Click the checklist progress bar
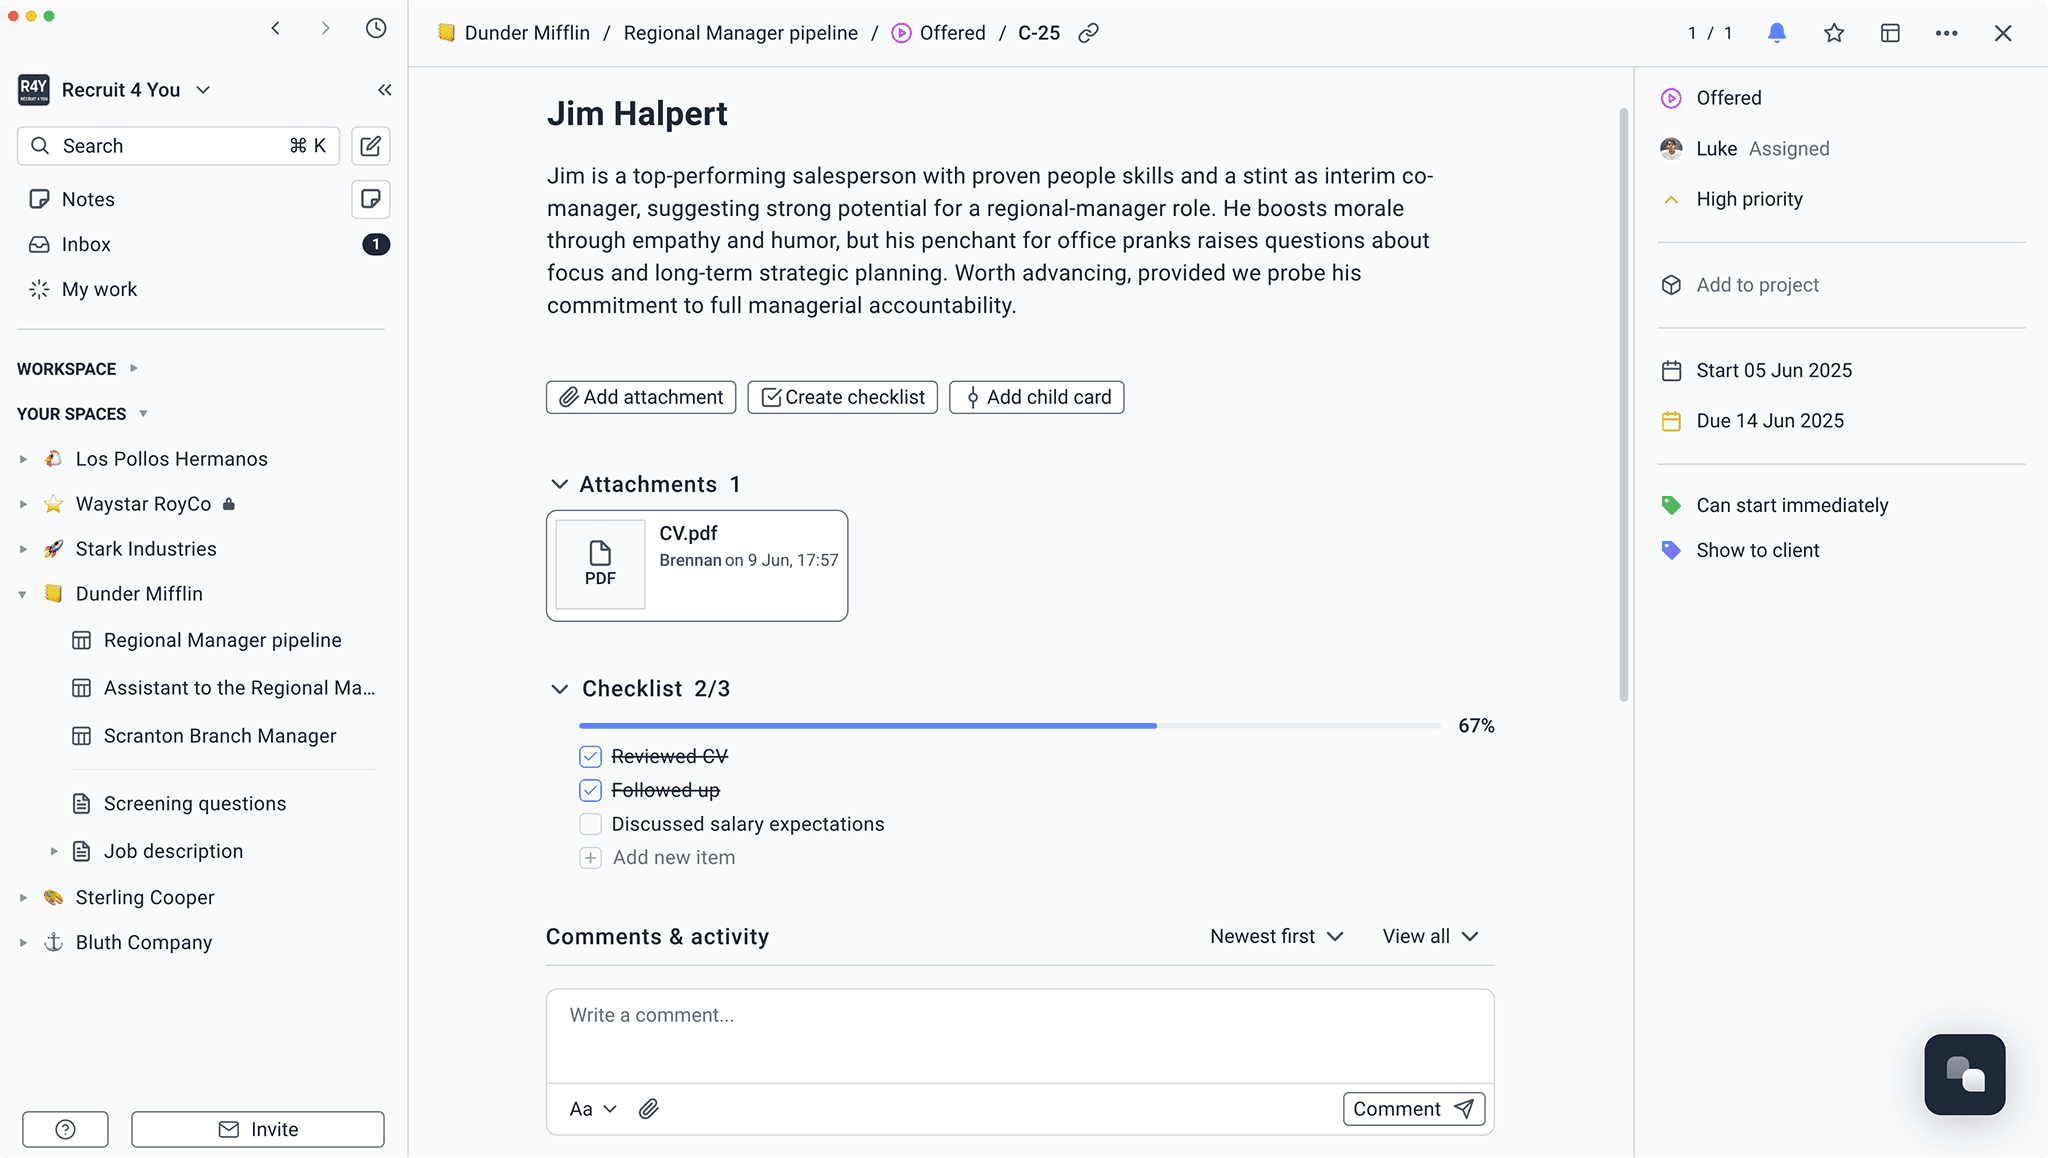2048x1158 pixels. pyautogui.click(x=1010, y=726)
